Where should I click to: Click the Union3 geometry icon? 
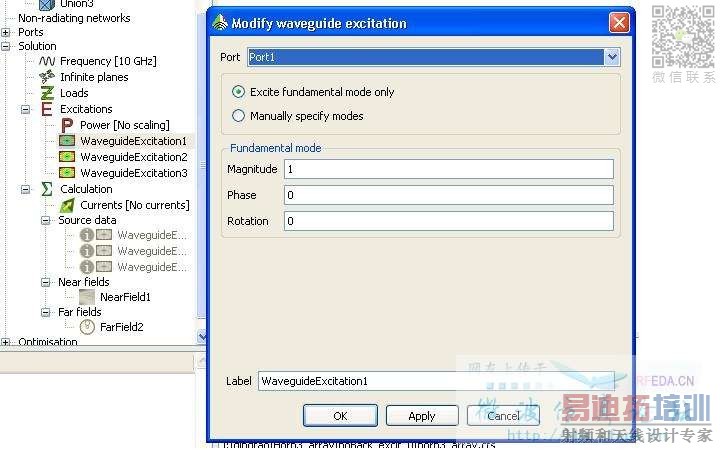point(47,5)
